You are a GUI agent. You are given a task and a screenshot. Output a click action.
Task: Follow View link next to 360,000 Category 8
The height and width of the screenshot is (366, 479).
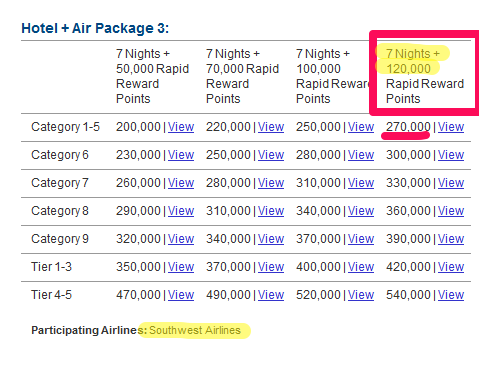point(451,211)
